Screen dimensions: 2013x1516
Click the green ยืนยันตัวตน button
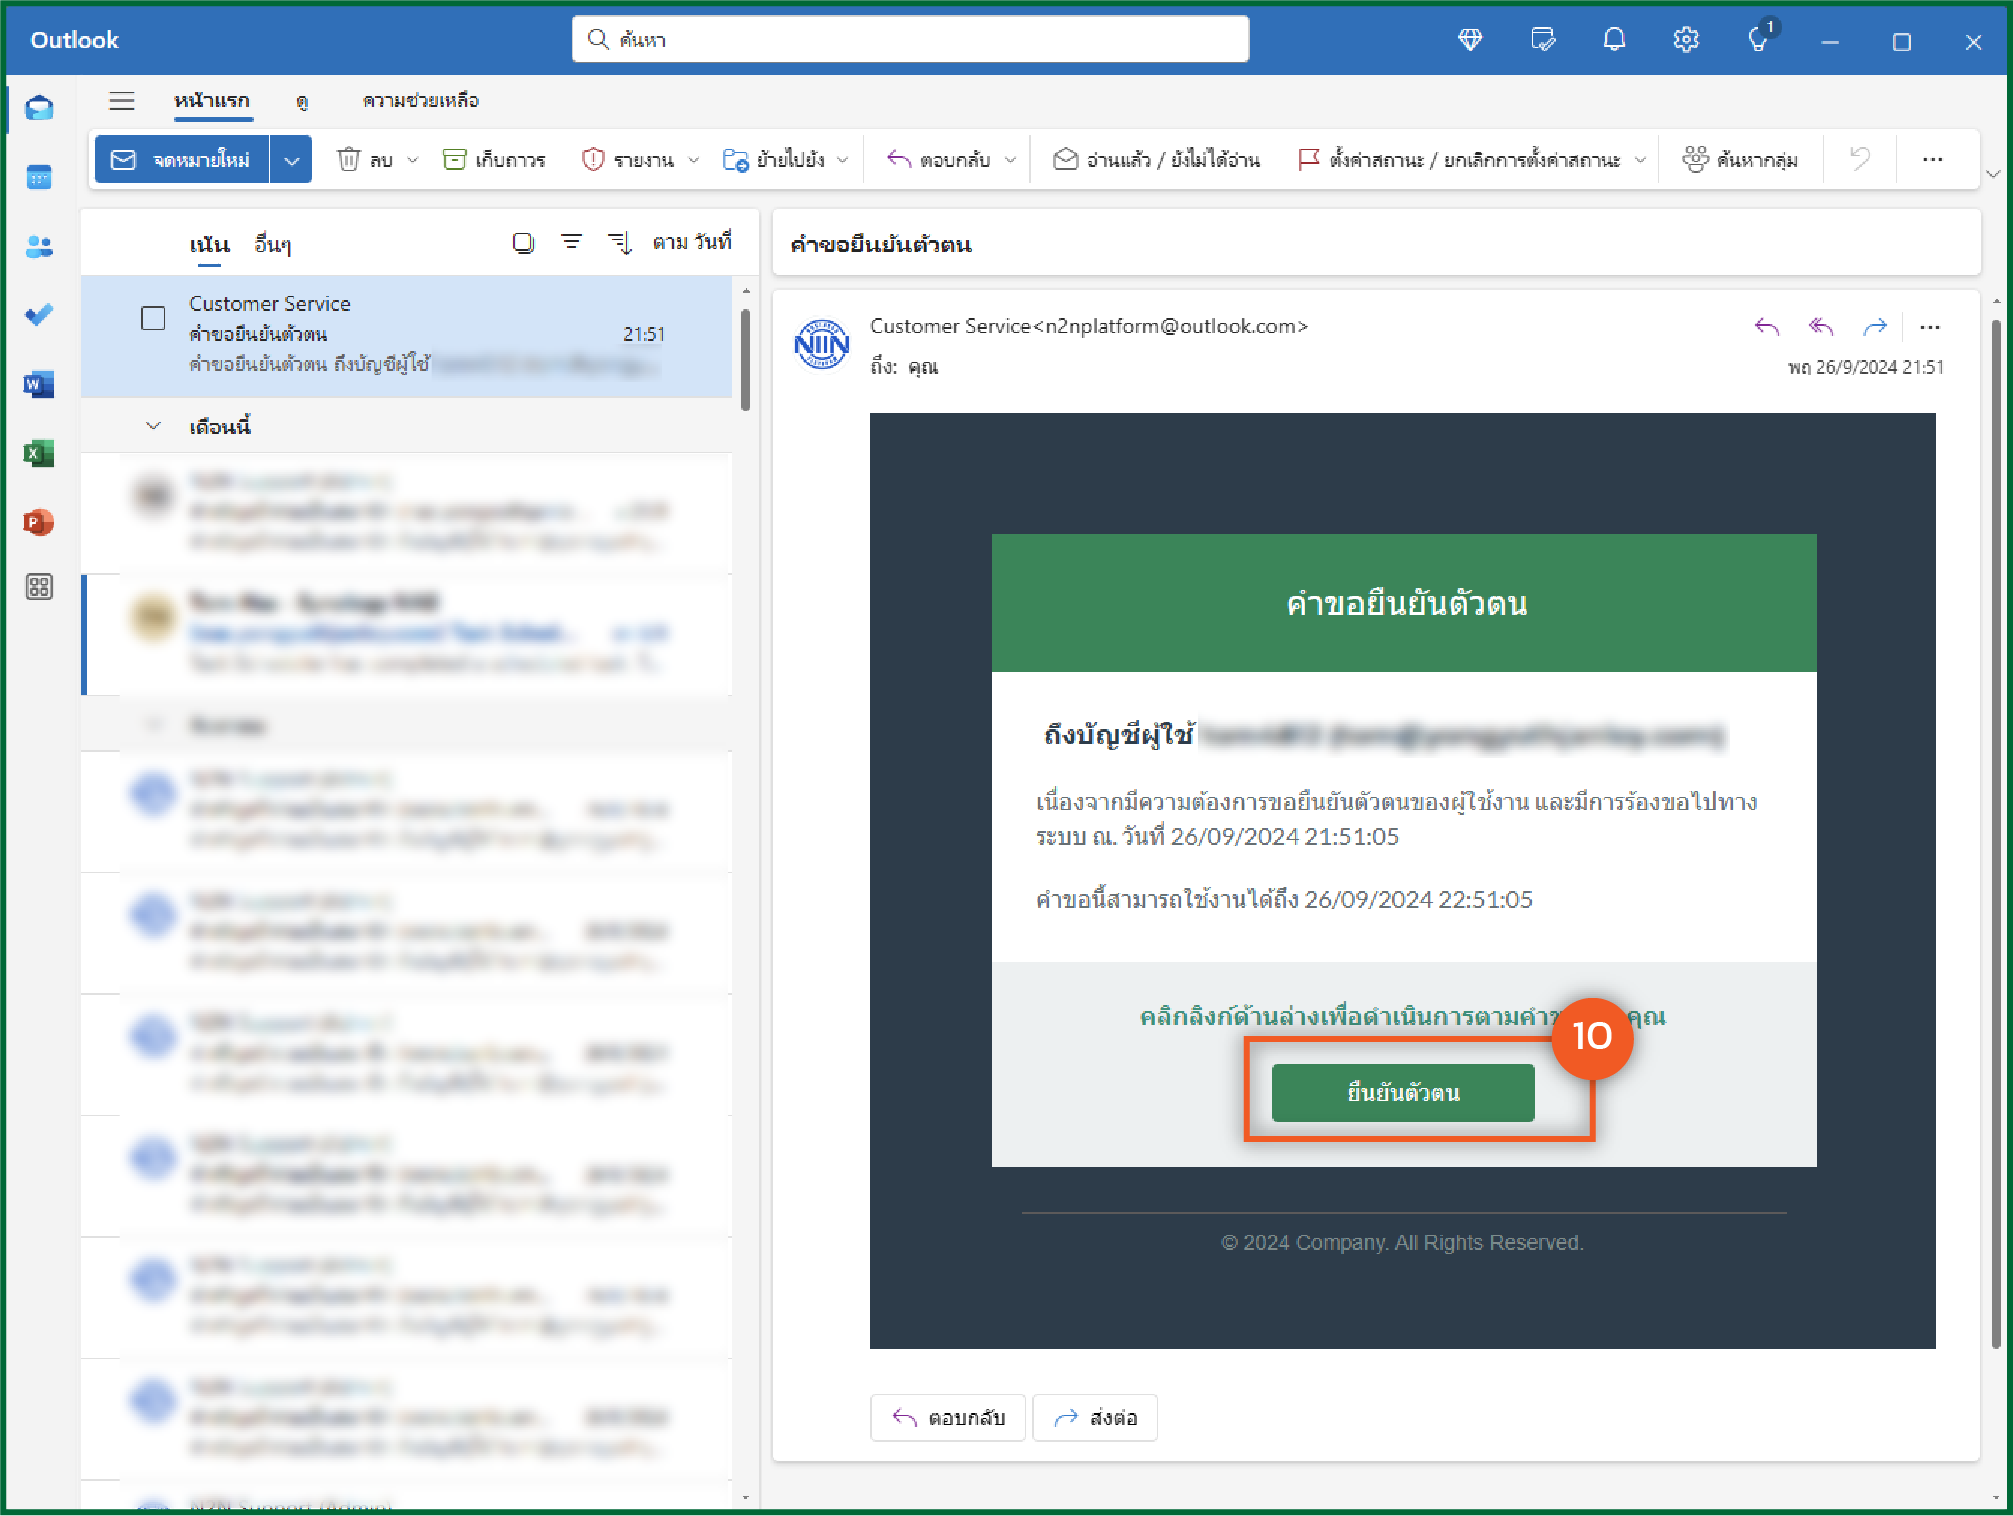[1402, 1092]
